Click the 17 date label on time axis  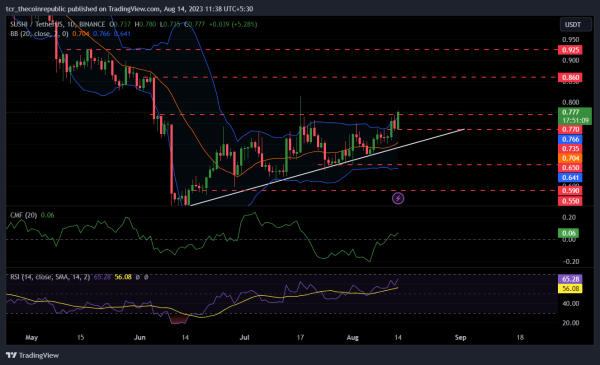coord(300,337)
